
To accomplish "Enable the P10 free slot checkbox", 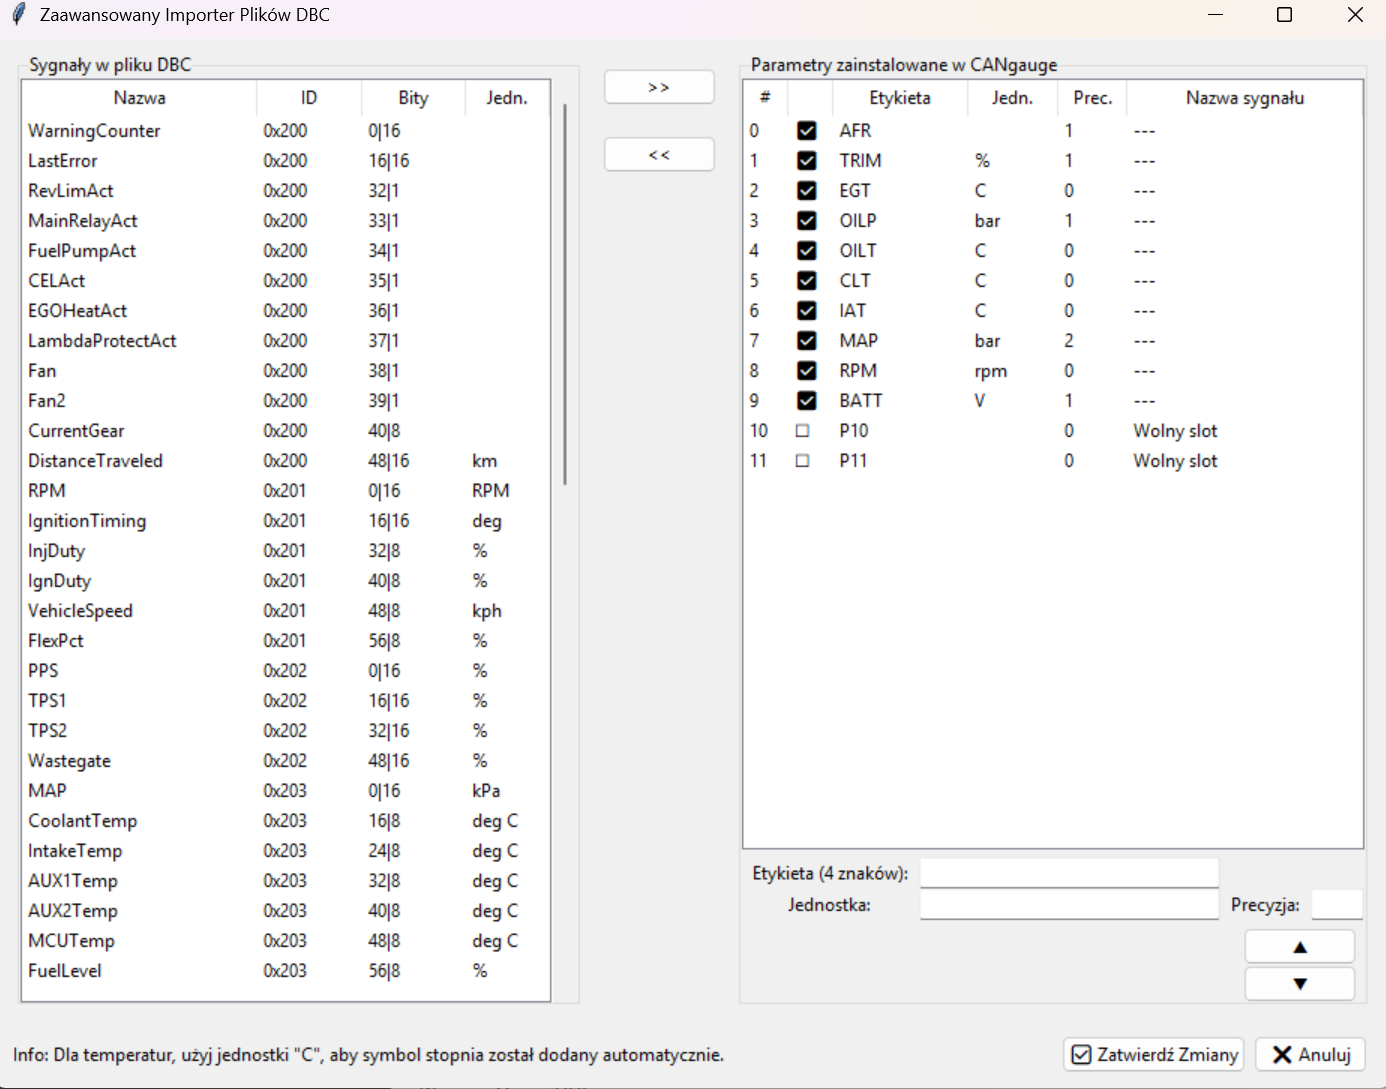I will (802, 431).
